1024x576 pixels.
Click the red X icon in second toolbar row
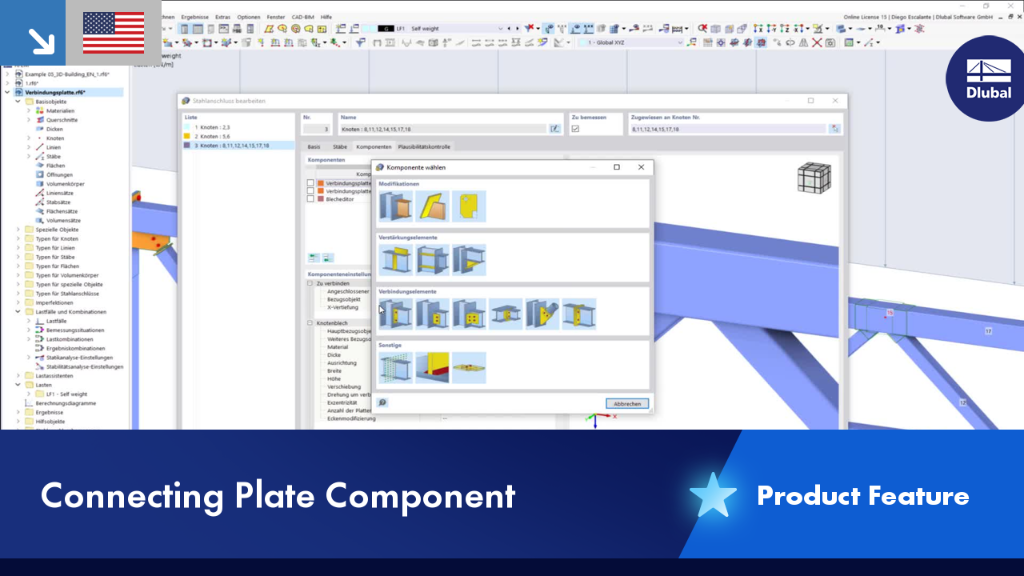(x=816, y=42)
